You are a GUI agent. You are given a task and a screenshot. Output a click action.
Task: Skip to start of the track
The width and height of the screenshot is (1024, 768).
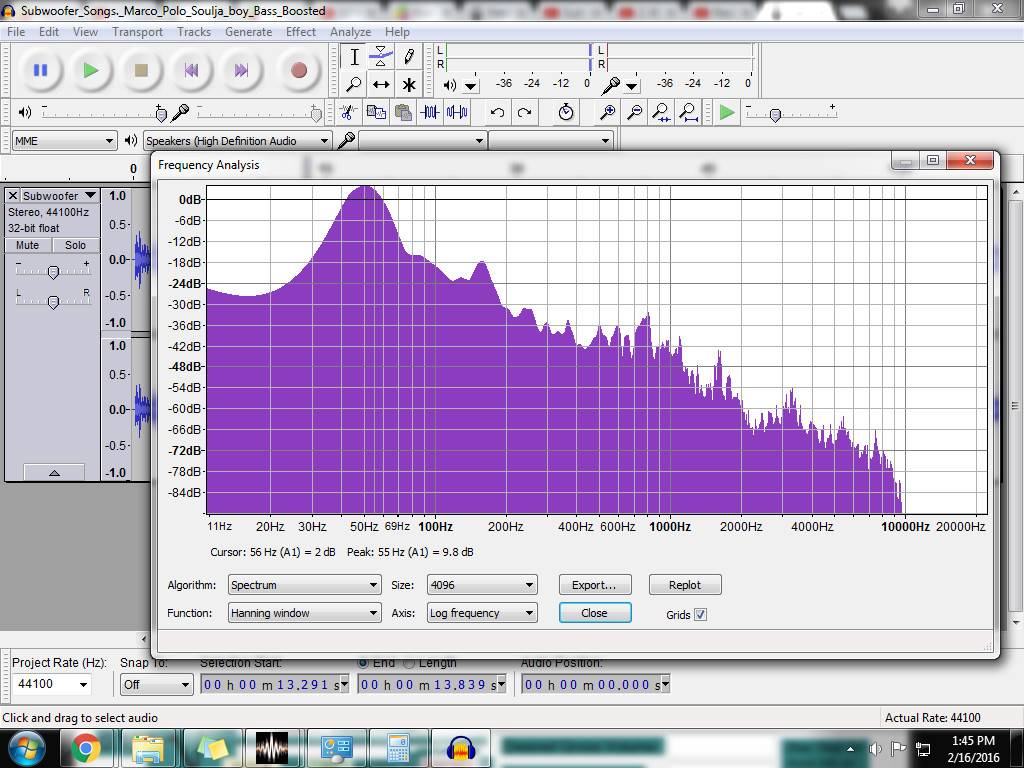[191, 70]
